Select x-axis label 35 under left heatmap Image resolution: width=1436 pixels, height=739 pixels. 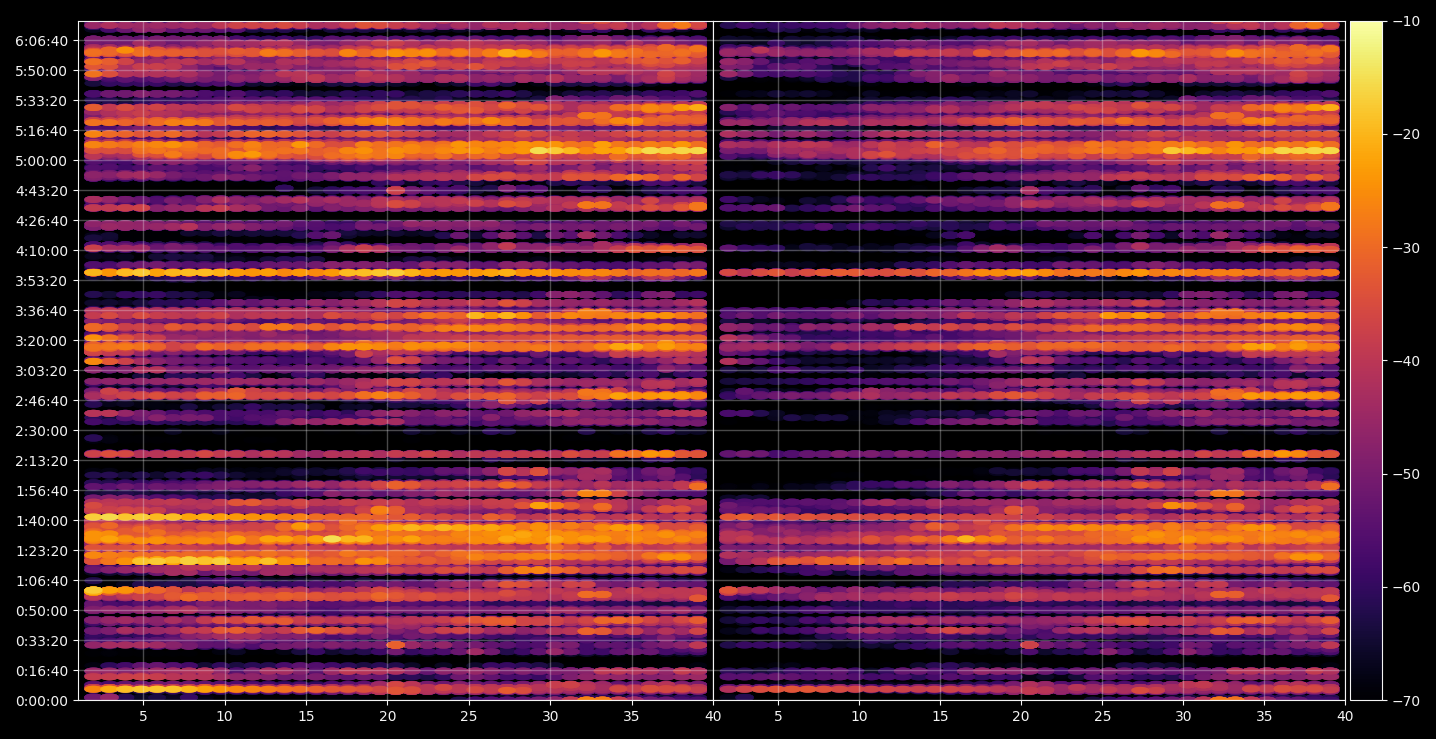(x=631, y=716)
